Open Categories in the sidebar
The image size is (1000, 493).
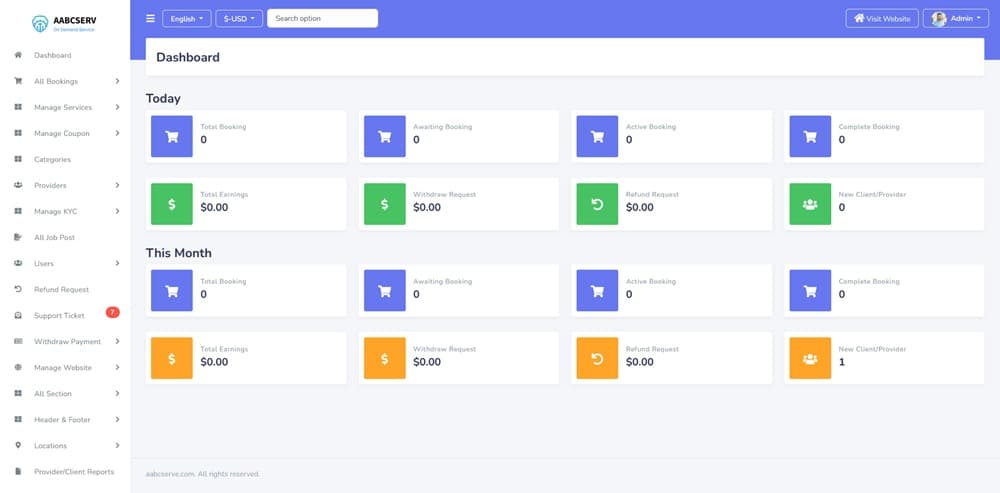52,159
